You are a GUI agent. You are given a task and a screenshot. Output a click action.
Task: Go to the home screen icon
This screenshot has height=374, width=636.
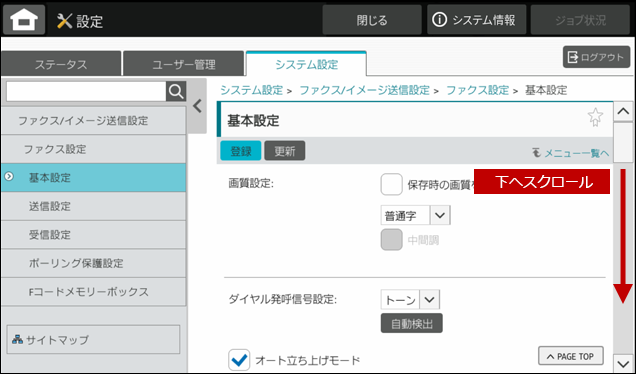(24, 19)
